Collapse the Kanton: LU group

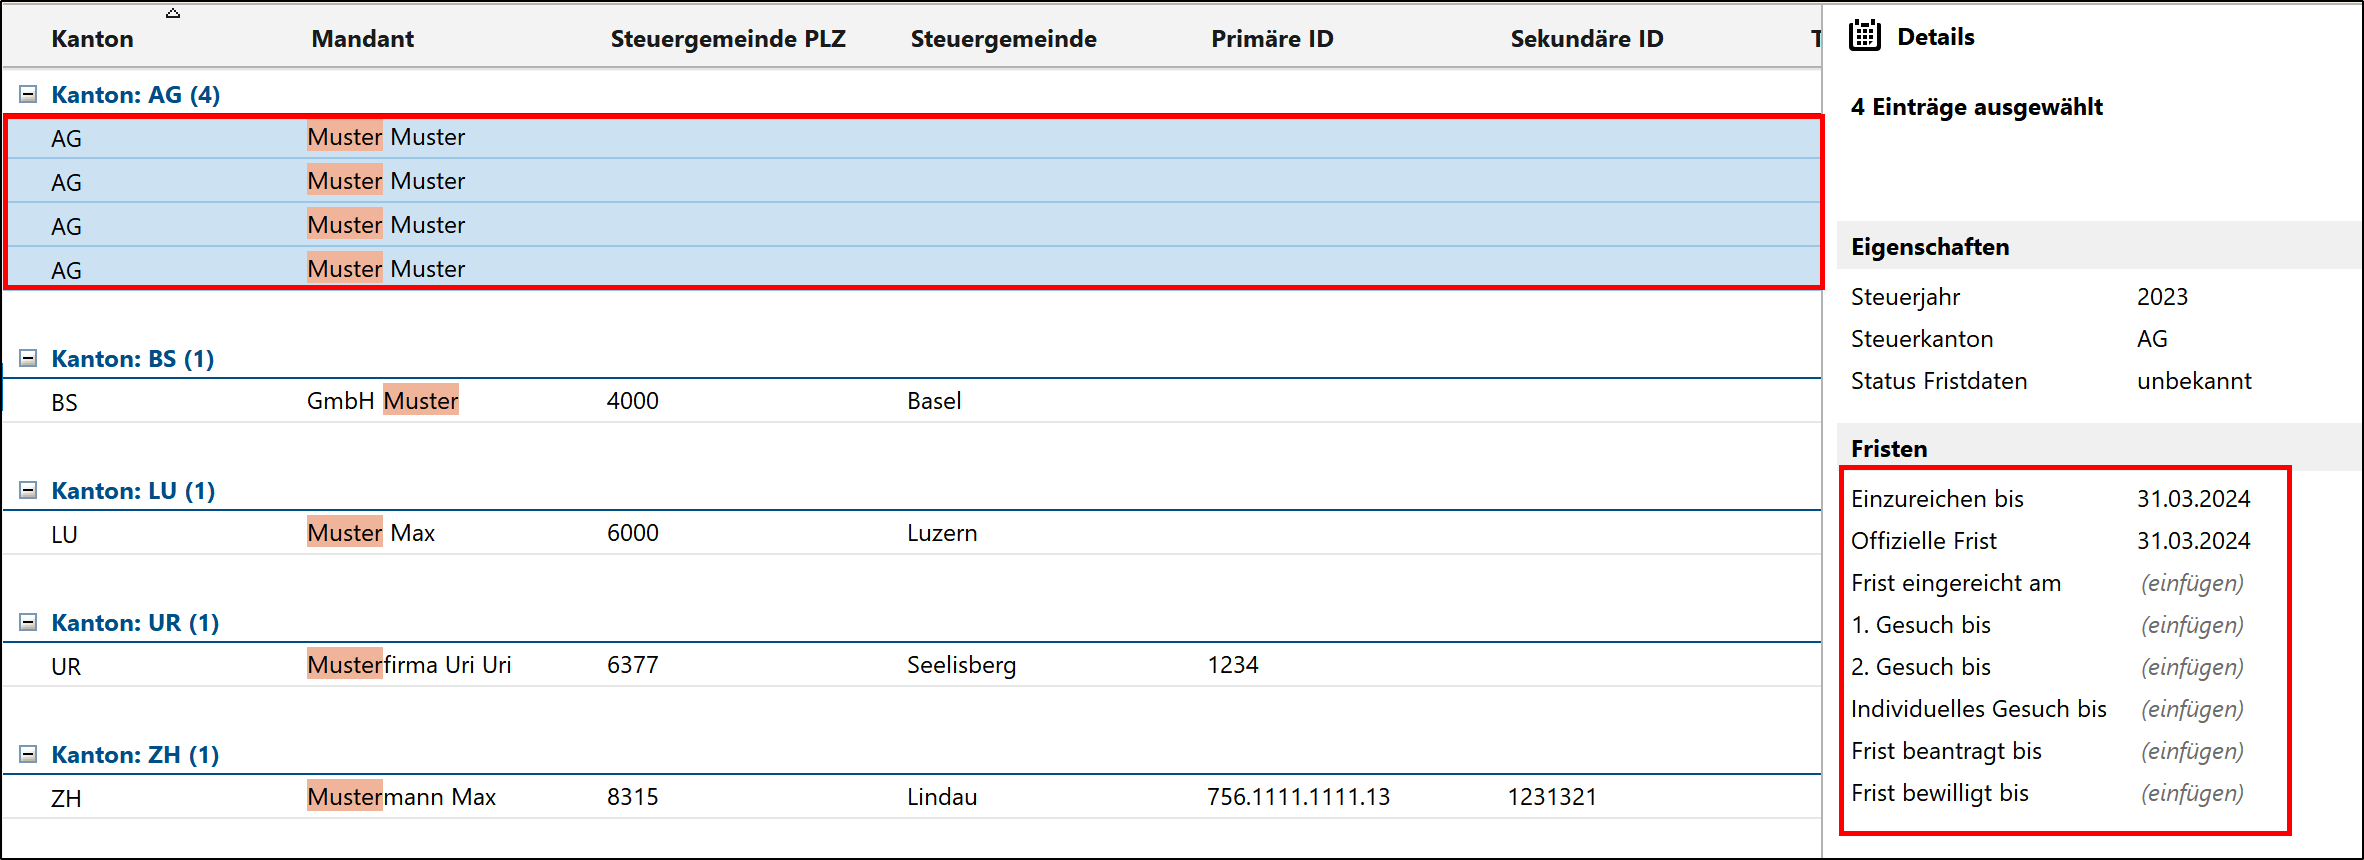[x=28, y=491]
